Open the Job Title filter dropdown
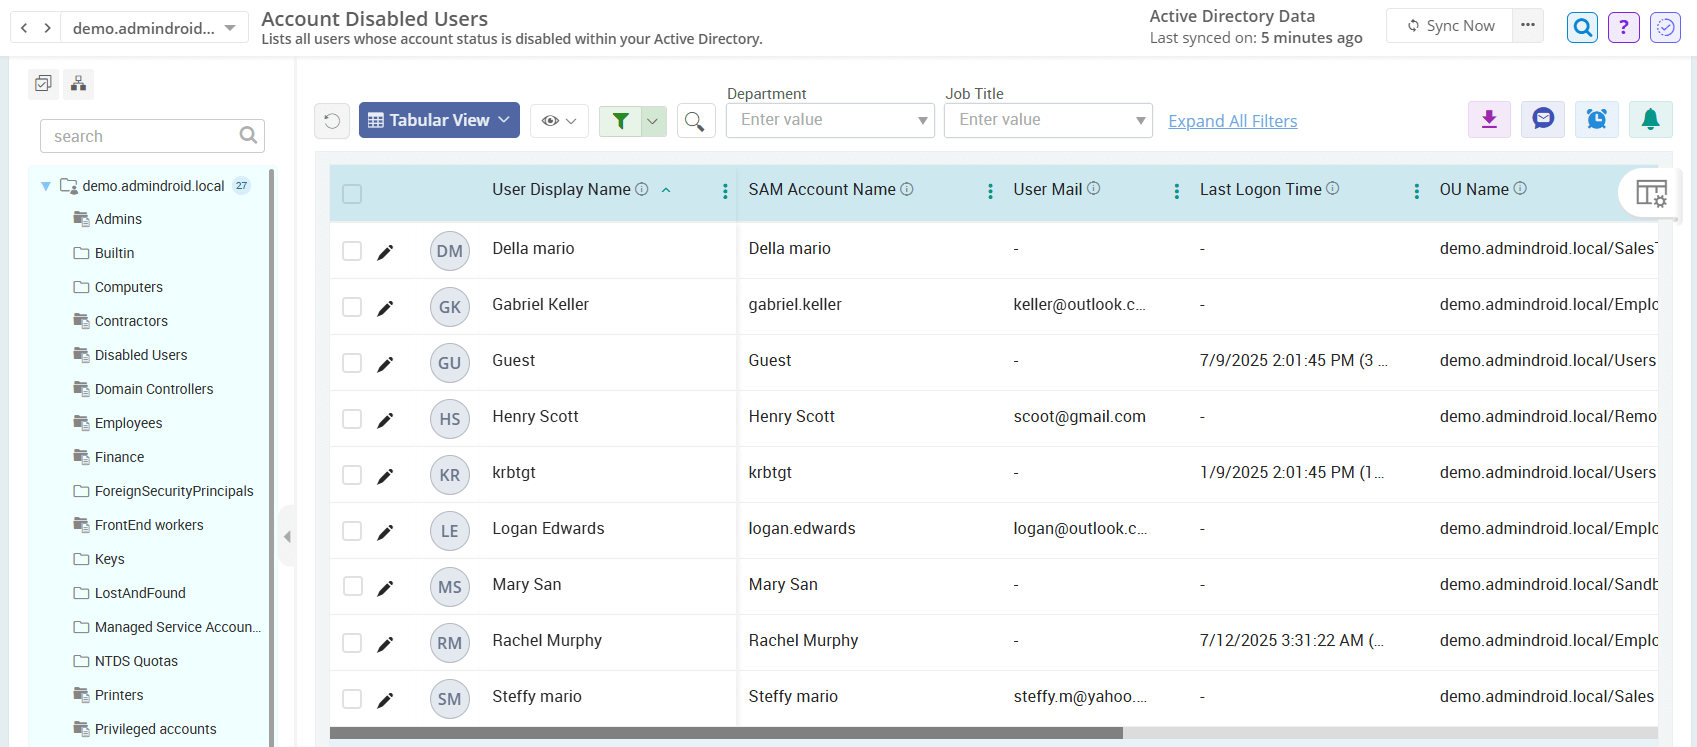The height and width of the screenshot is (747, 1697). click(x=1048, y=120)
